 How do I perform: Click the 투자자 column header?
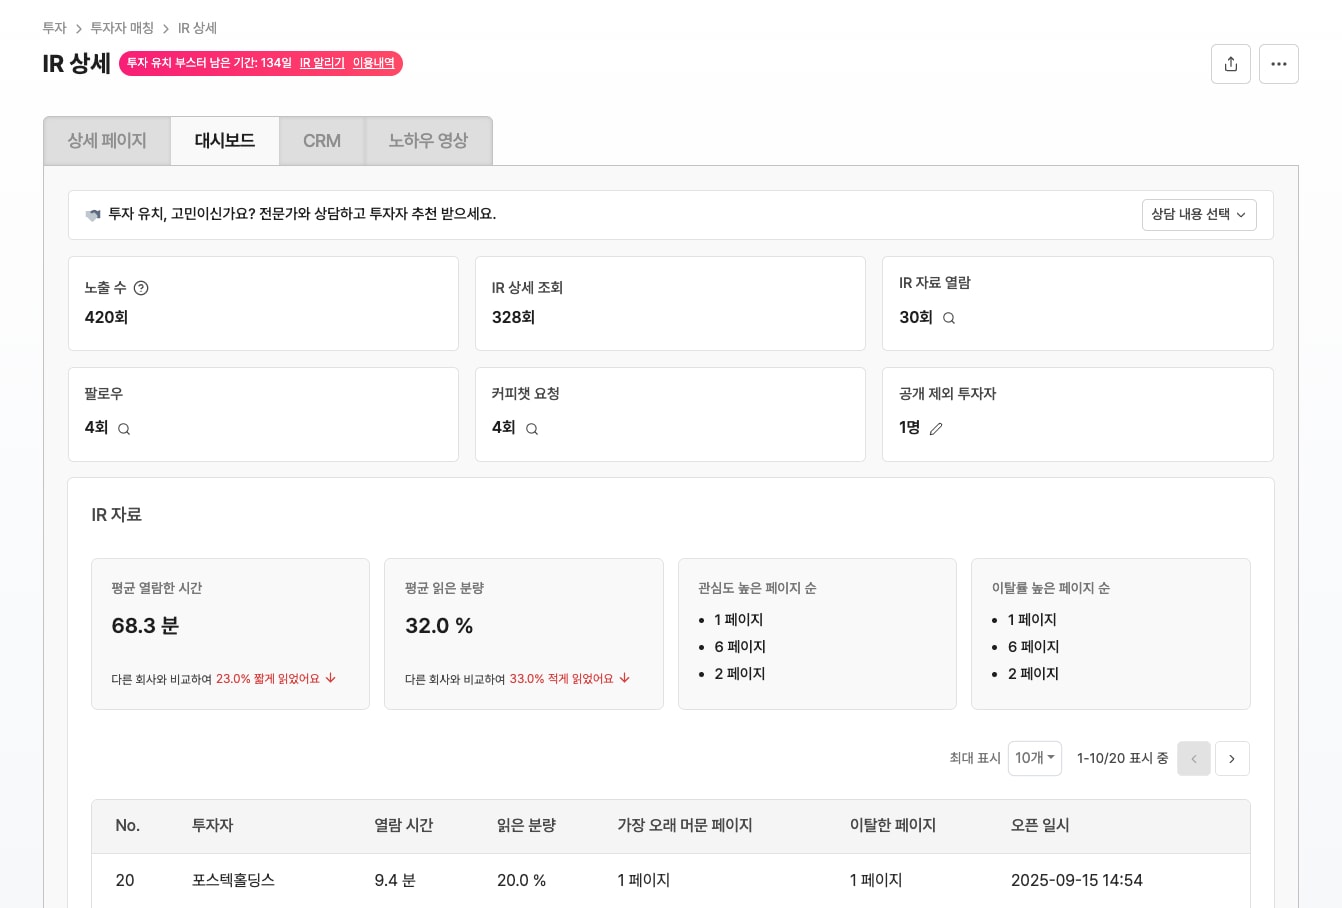pyautogui.click(x=212, y=825)
